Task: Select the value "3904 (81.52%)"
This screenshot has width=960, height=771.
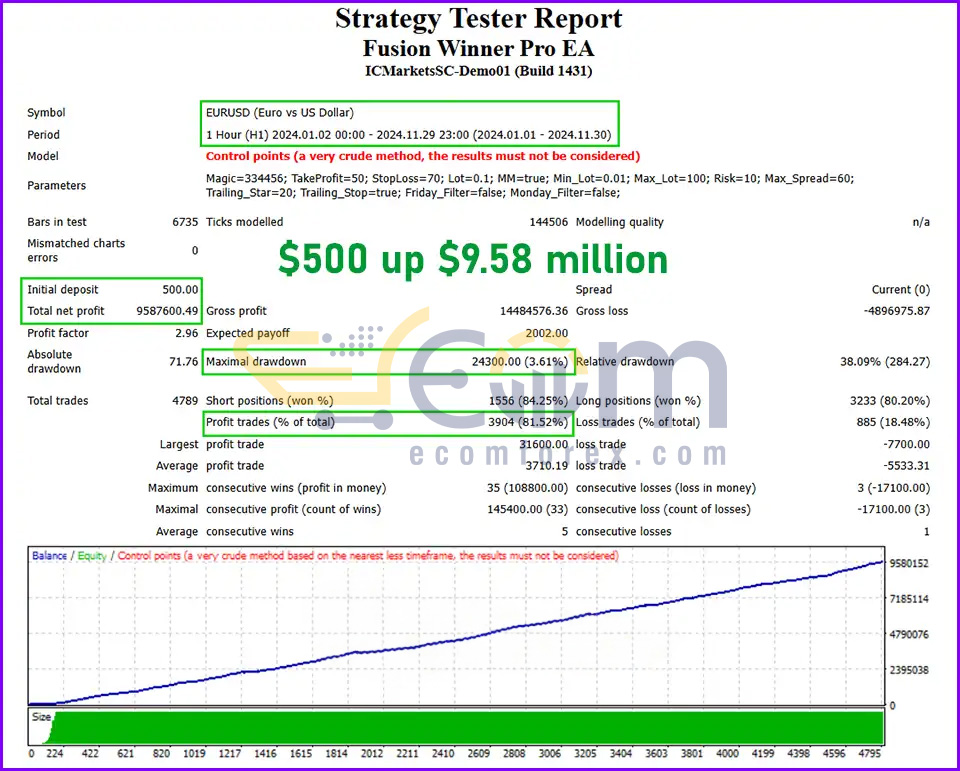Action: (x=528, y=423)
